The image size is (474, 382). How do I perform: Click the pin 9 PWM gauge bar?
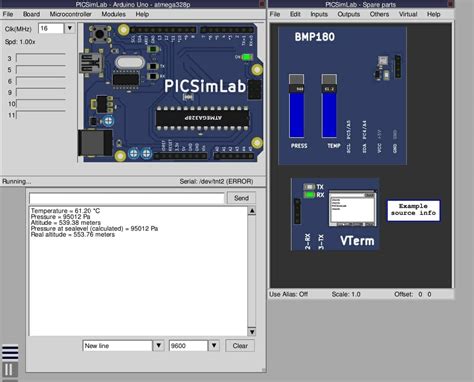click(41, 92)
